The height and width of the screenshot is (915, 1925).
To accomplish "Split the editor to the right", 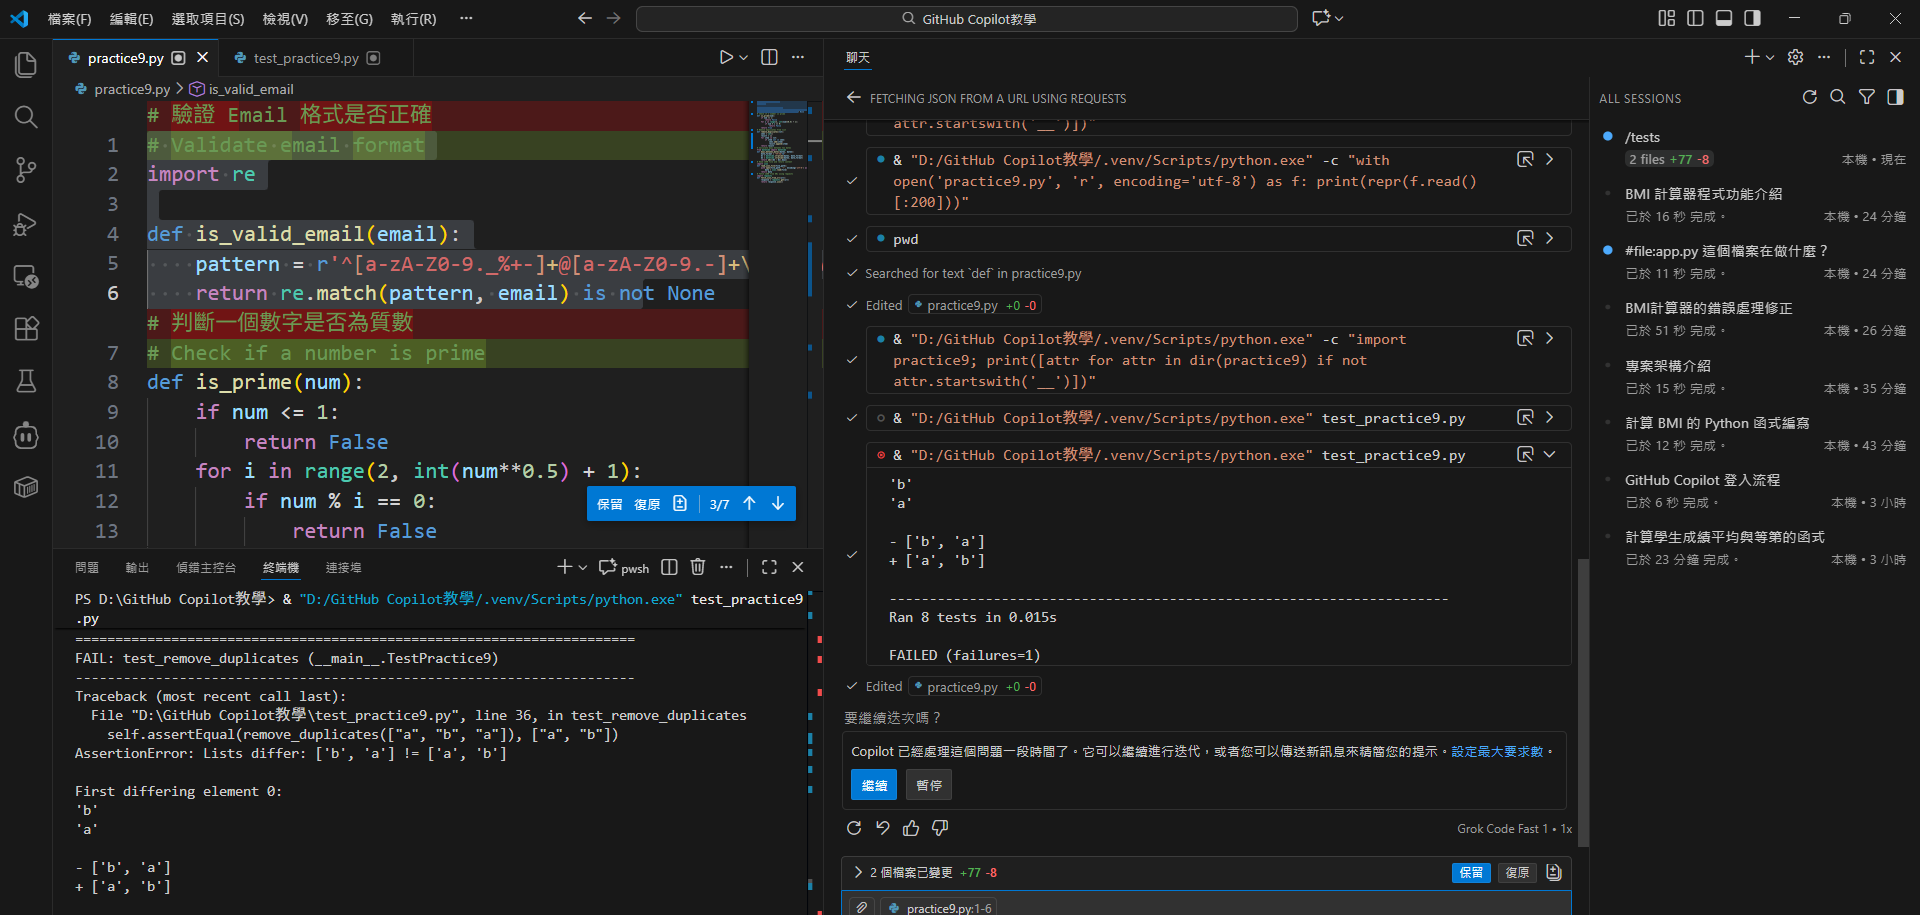I will (x=769, y=58).
